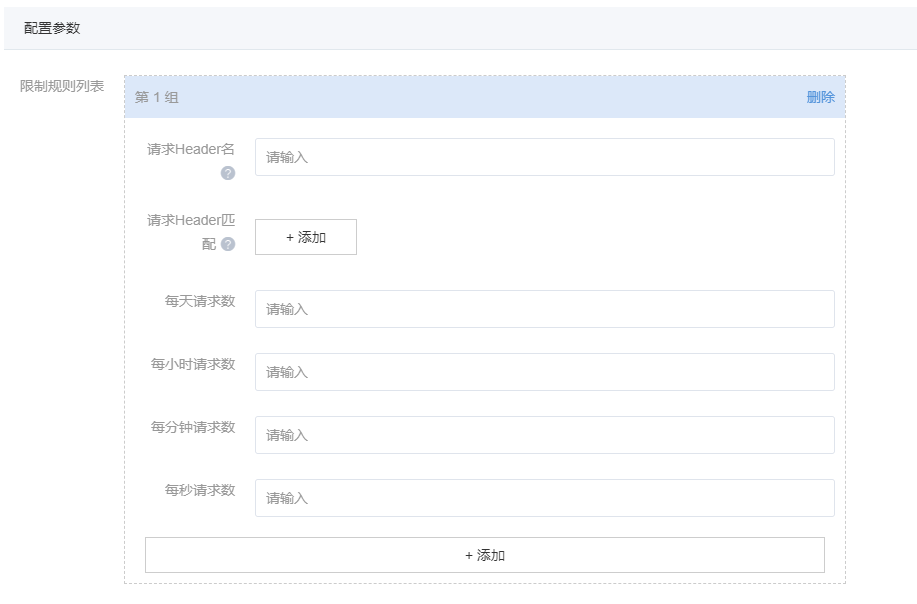Click the 配置参数 section title
This screenshot has width=917, height=604.
[x=52, y=28]
